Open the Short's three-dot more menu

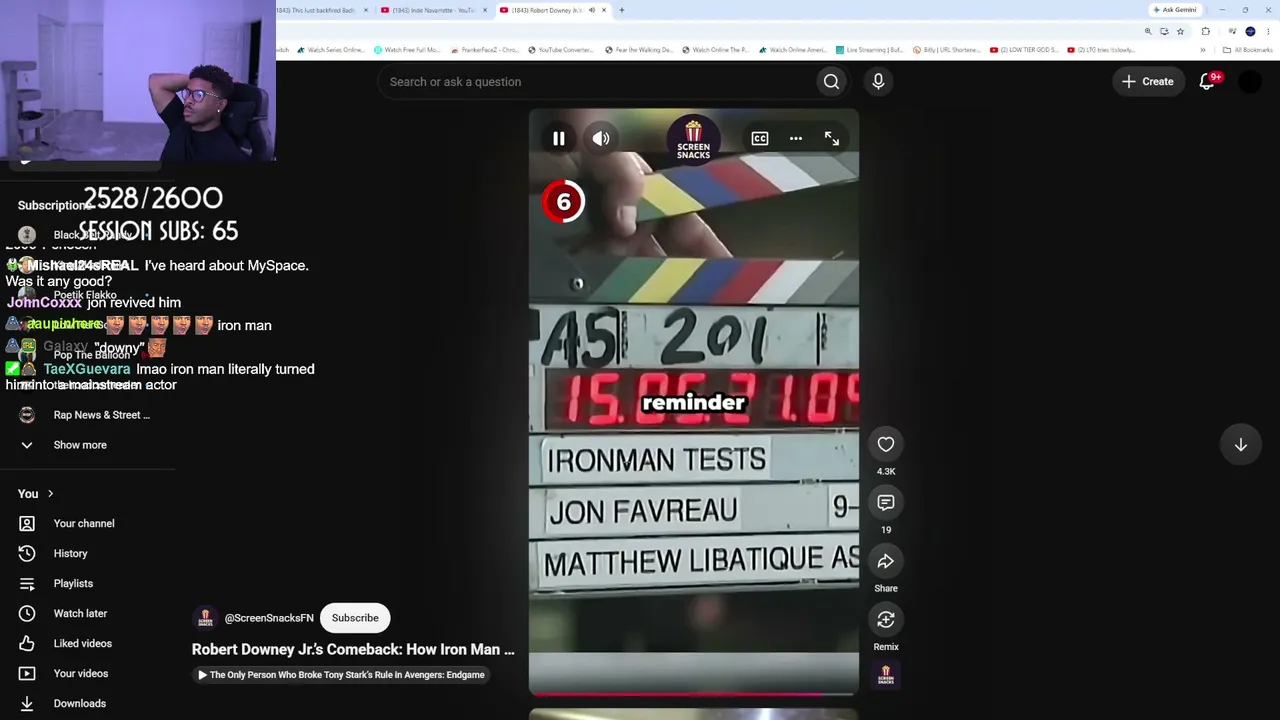796,139
